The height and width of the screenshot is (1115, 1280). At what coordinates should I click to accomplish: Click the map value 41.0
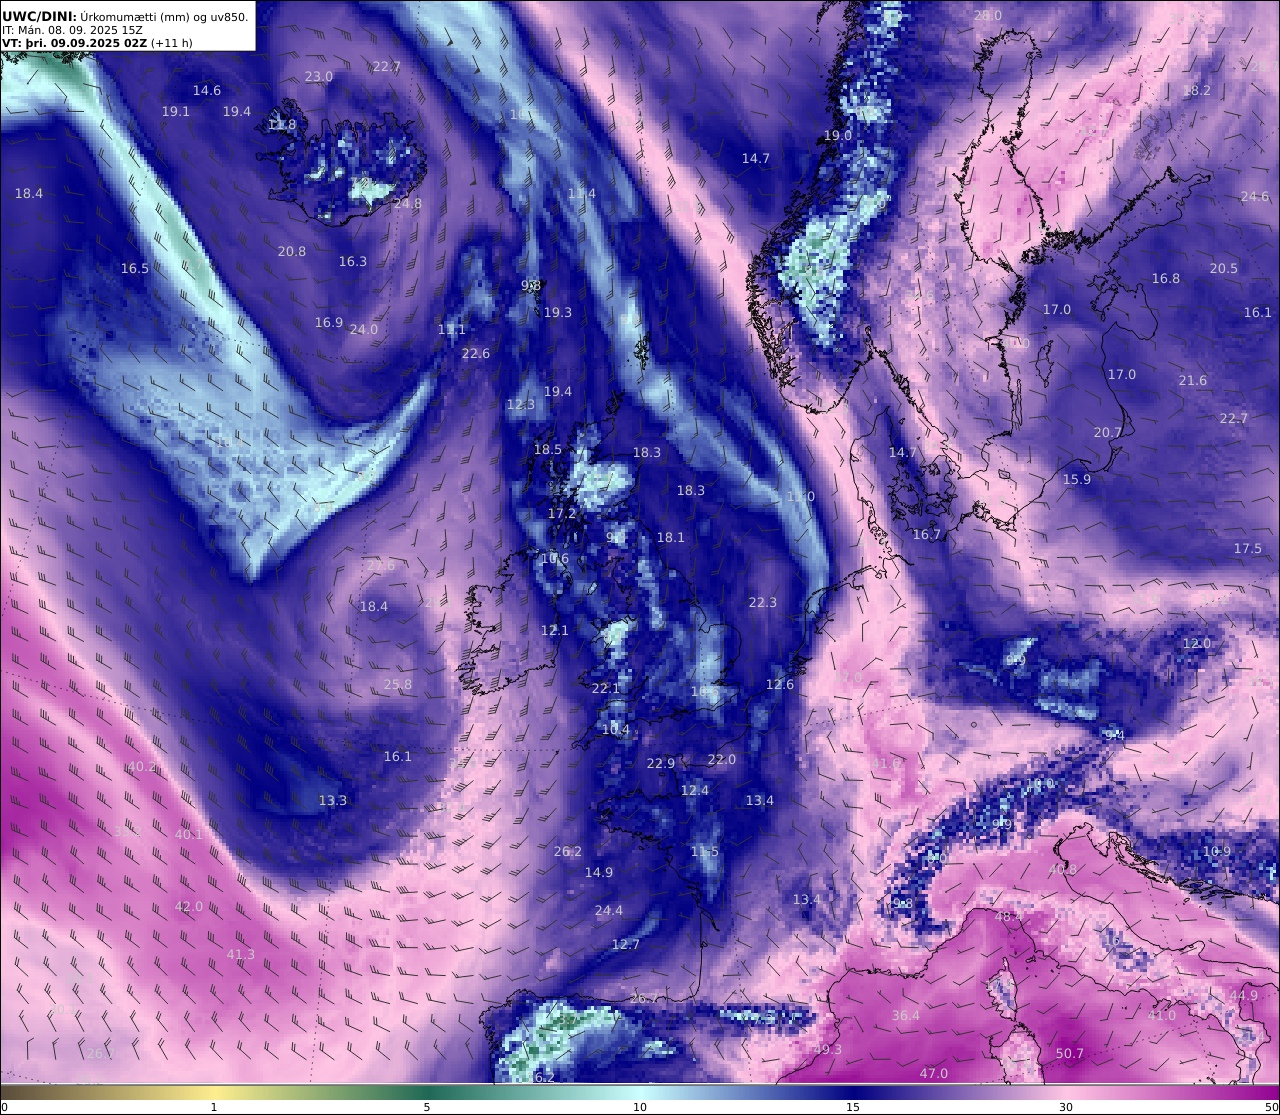[x=1162, y=1016]
